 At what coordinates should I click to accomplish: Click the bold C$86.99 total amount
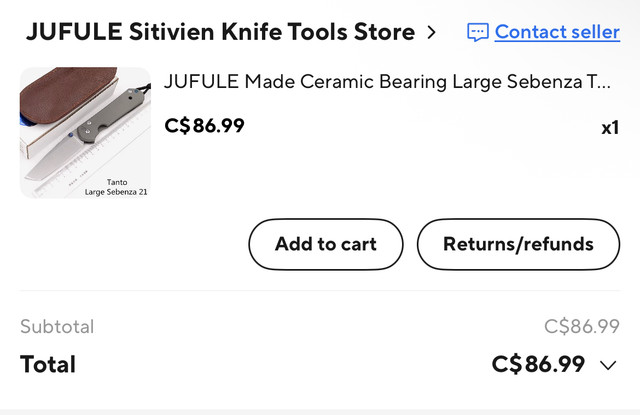[x=538, y=364]
